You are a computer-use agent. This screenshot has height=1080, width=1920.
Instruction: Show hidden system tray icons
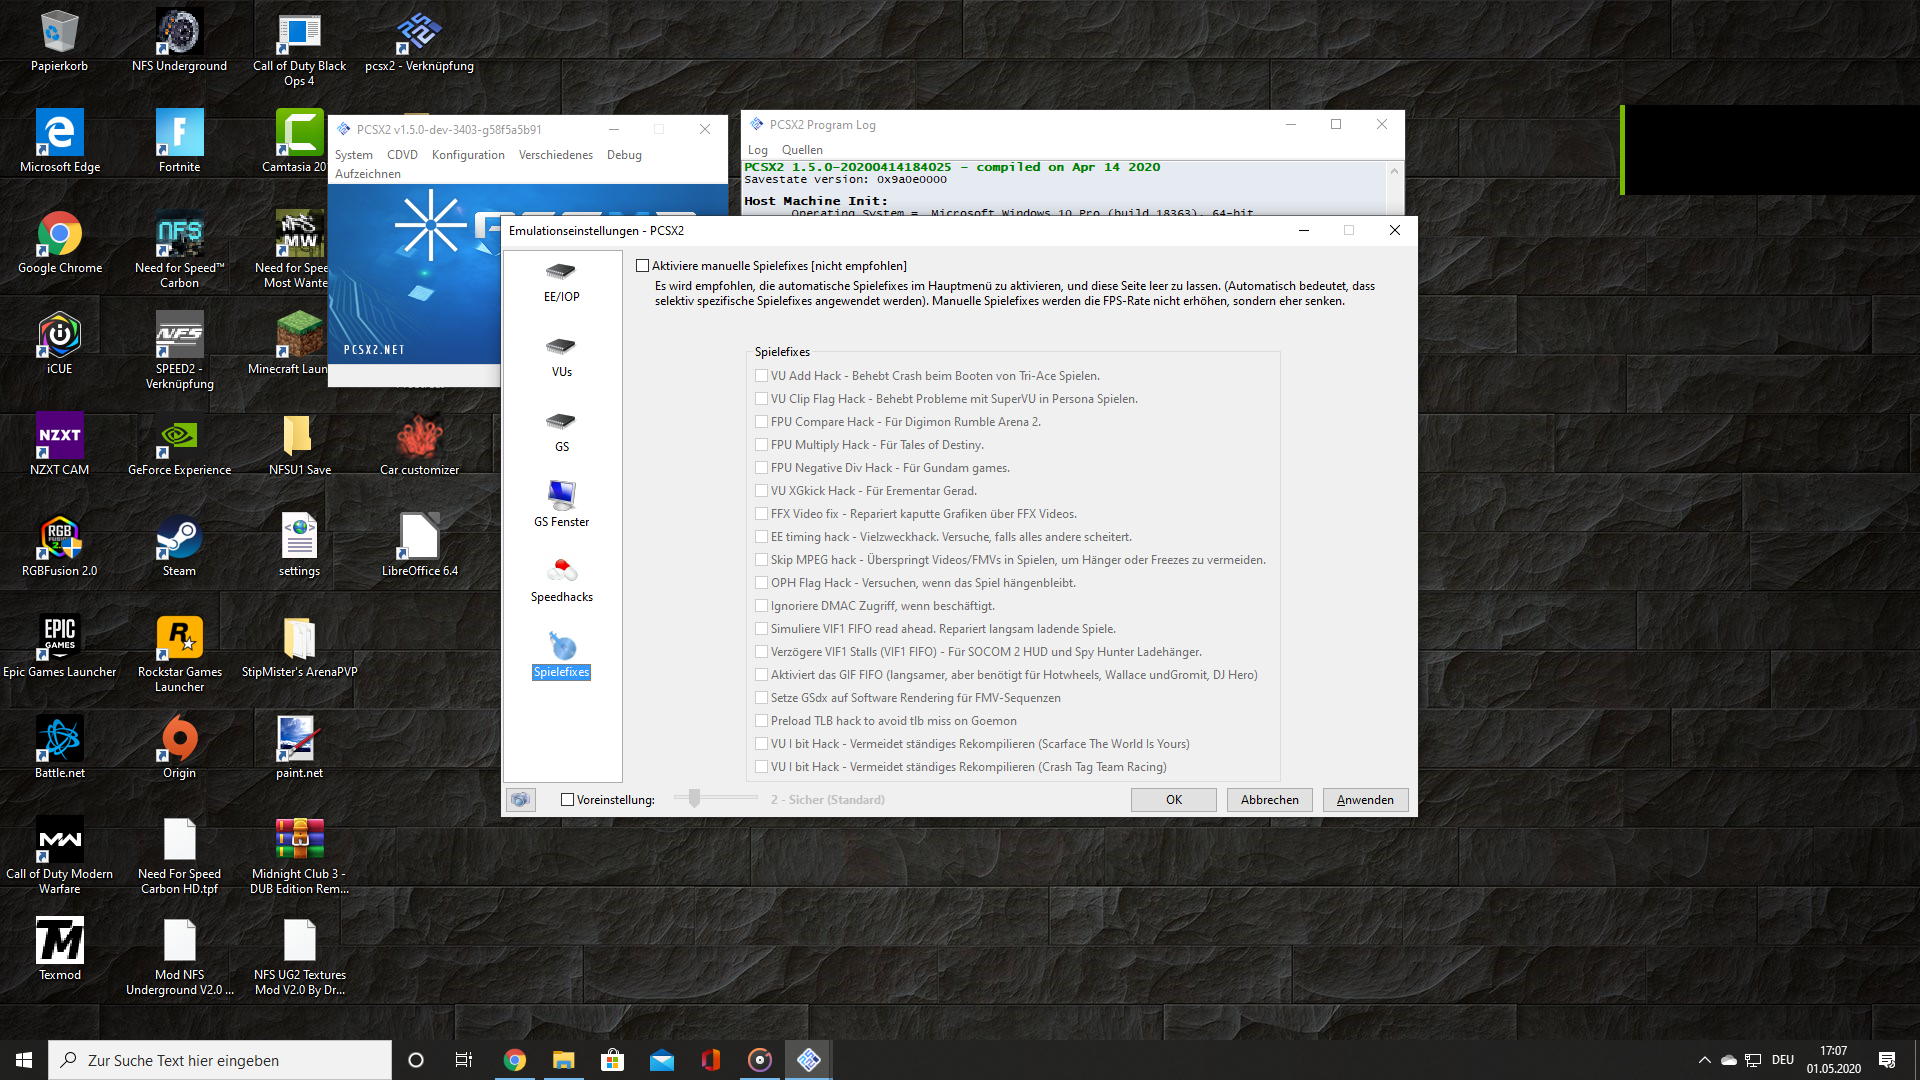coord(1704,1060)
